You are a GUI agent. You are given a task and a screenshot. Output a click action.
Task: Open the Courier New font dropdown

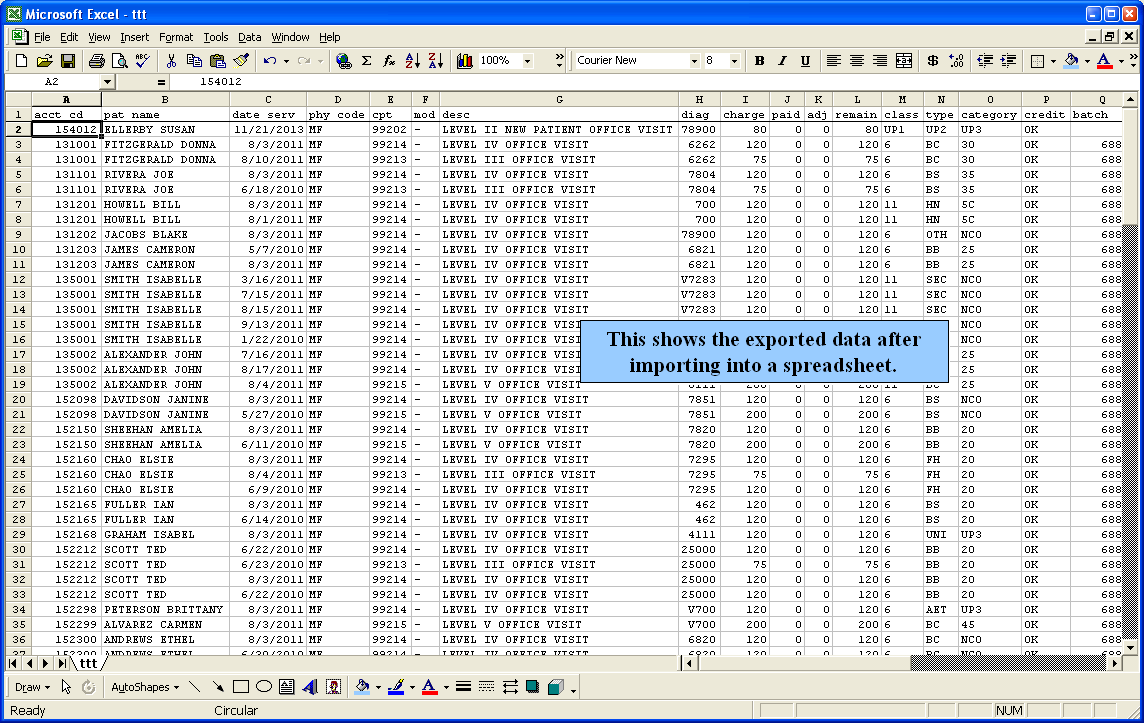tap(694, 61)
